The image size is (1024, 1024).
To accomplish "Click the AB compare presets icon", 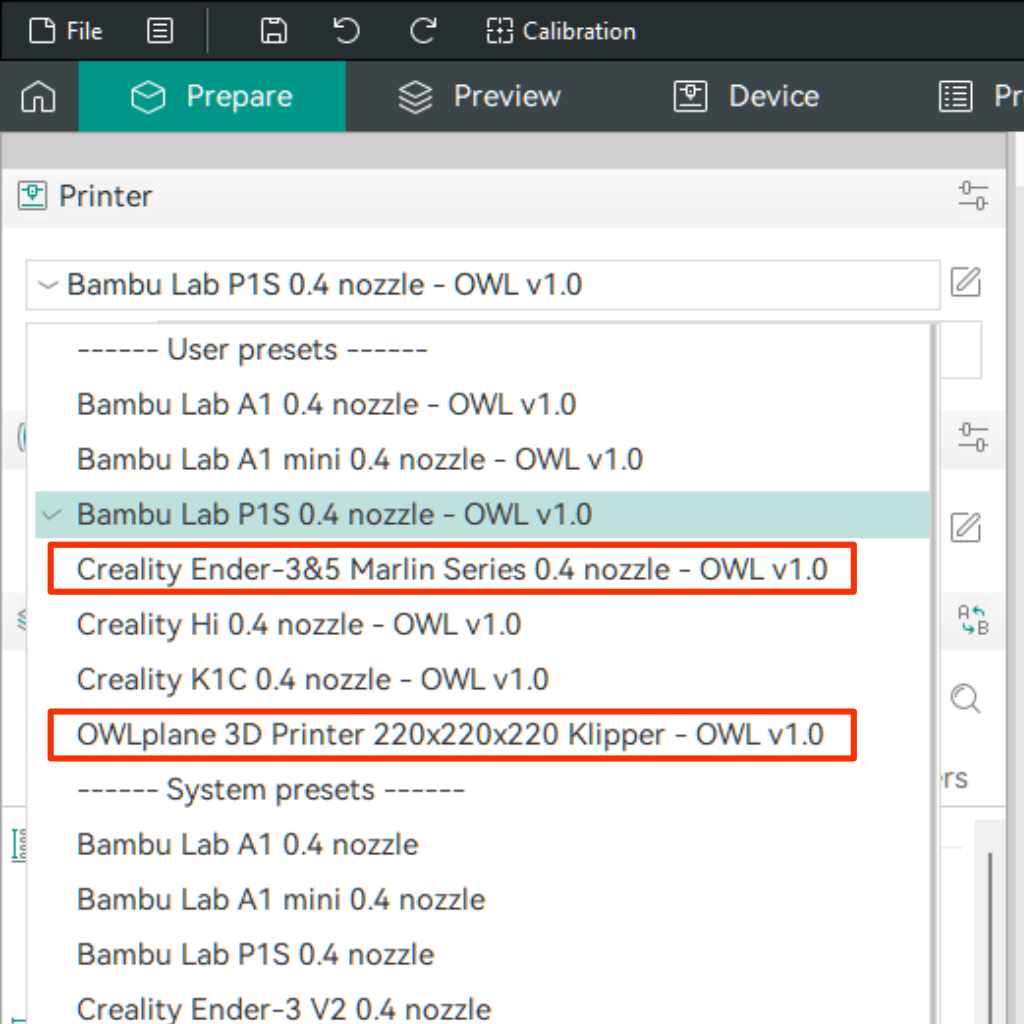I will [x=972, y=620].
